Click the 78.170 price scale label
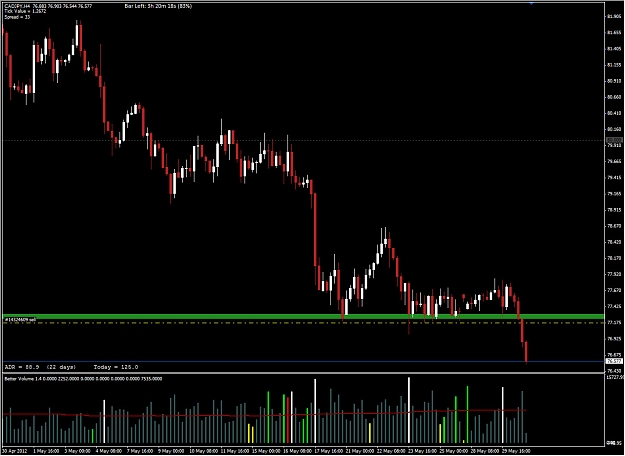 click(x=614, y=258)
